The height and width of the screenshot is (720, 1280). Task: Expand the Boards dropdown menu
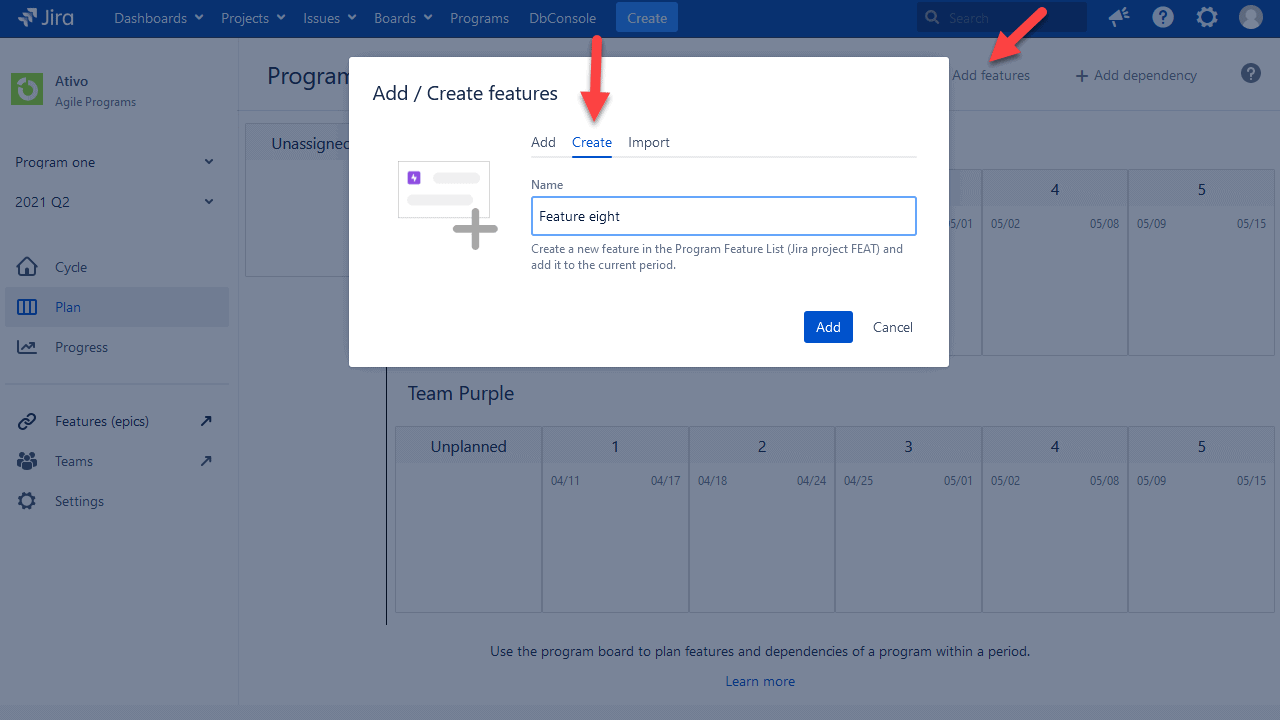pos(402,17)
